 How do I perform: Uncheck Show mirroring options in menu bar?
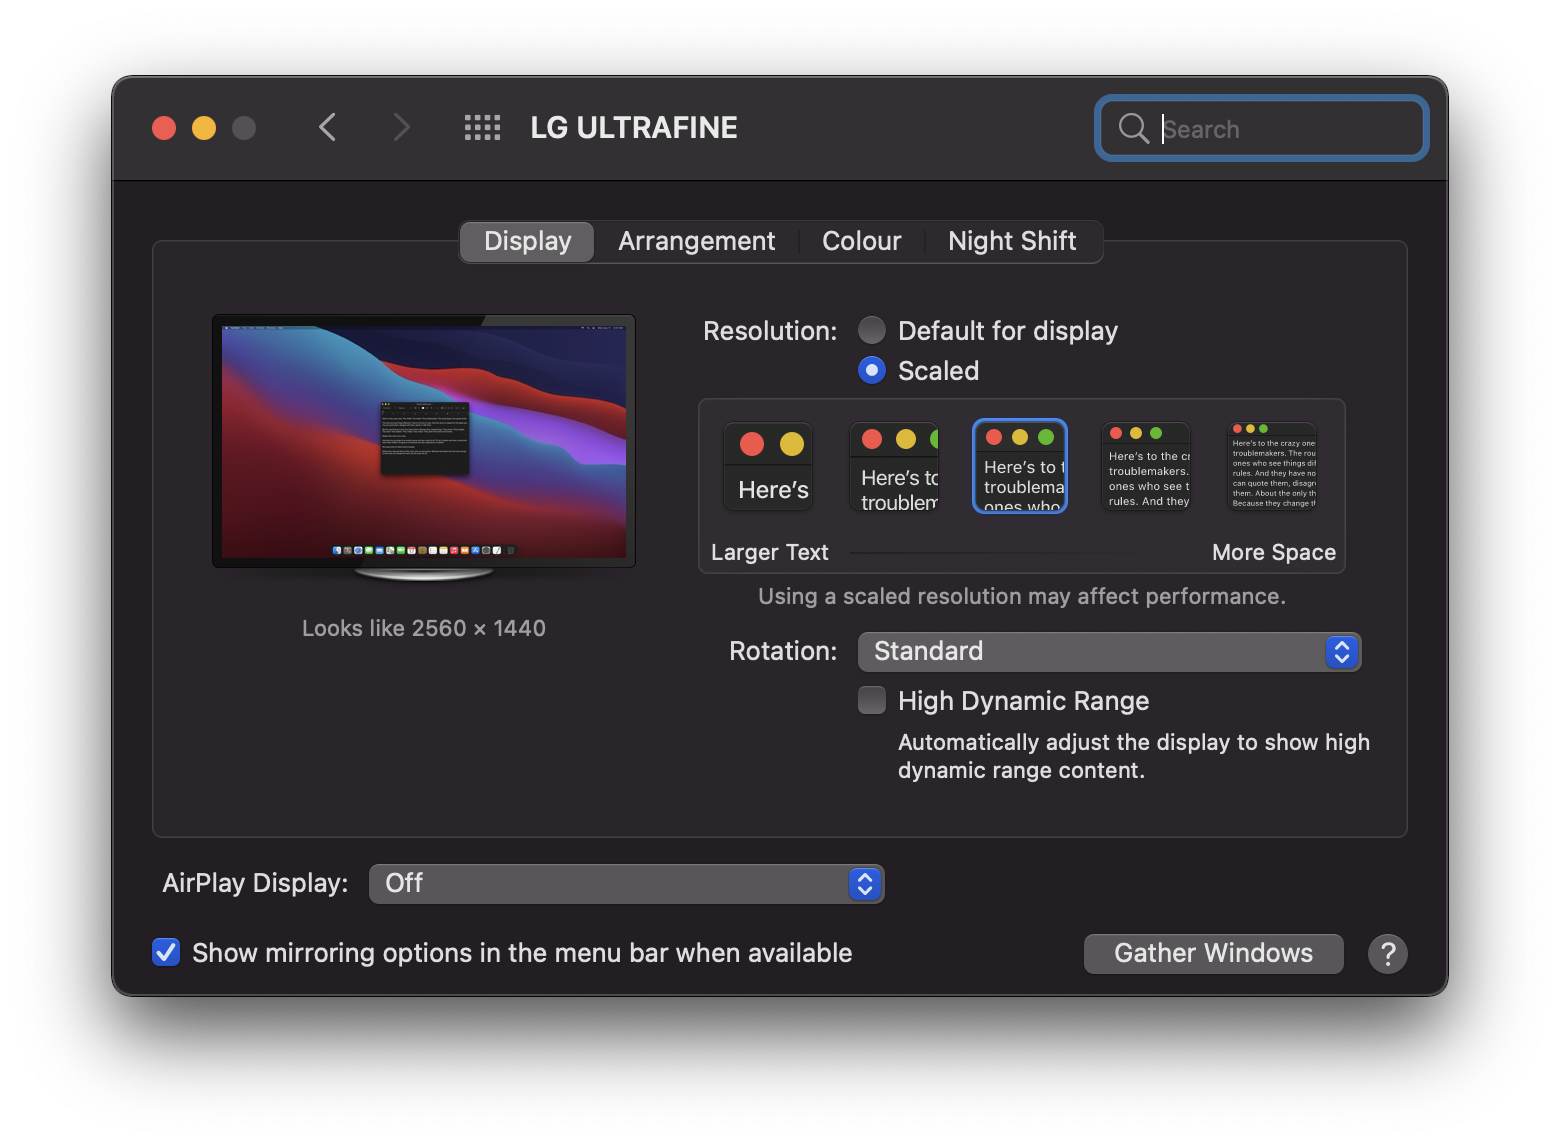tap(166, 952)
